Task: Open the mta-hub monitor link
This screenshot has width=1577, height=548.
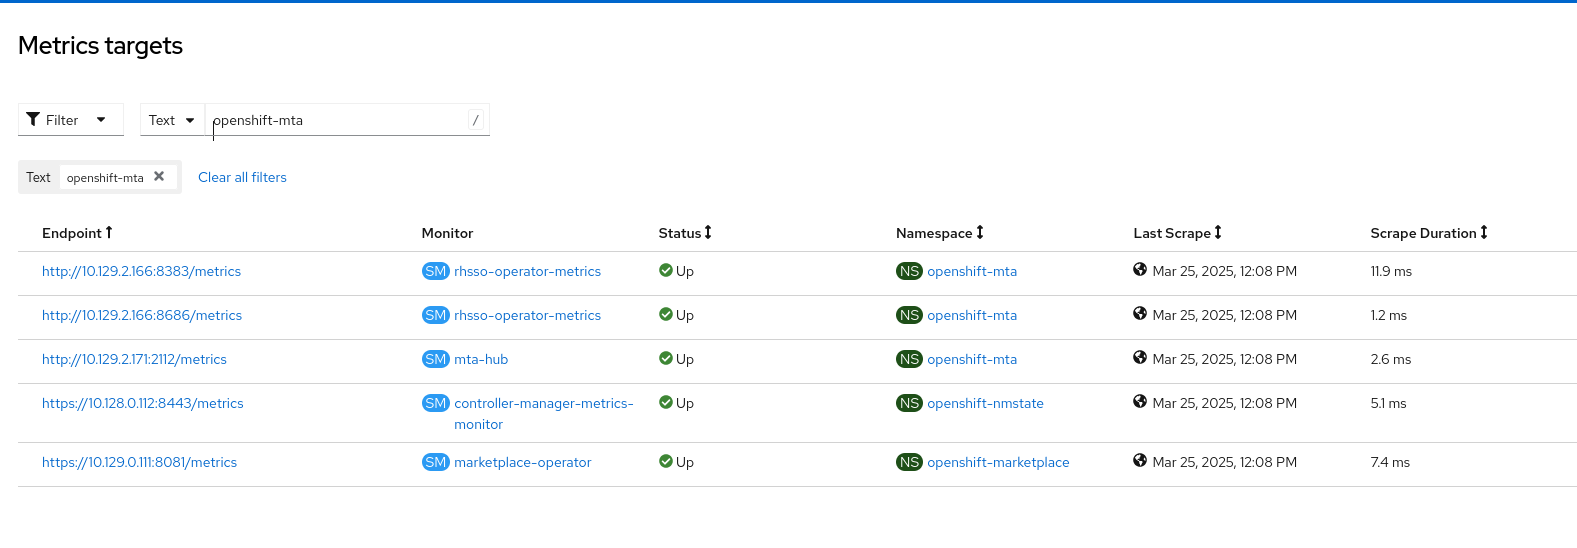Action: [481, 359]
